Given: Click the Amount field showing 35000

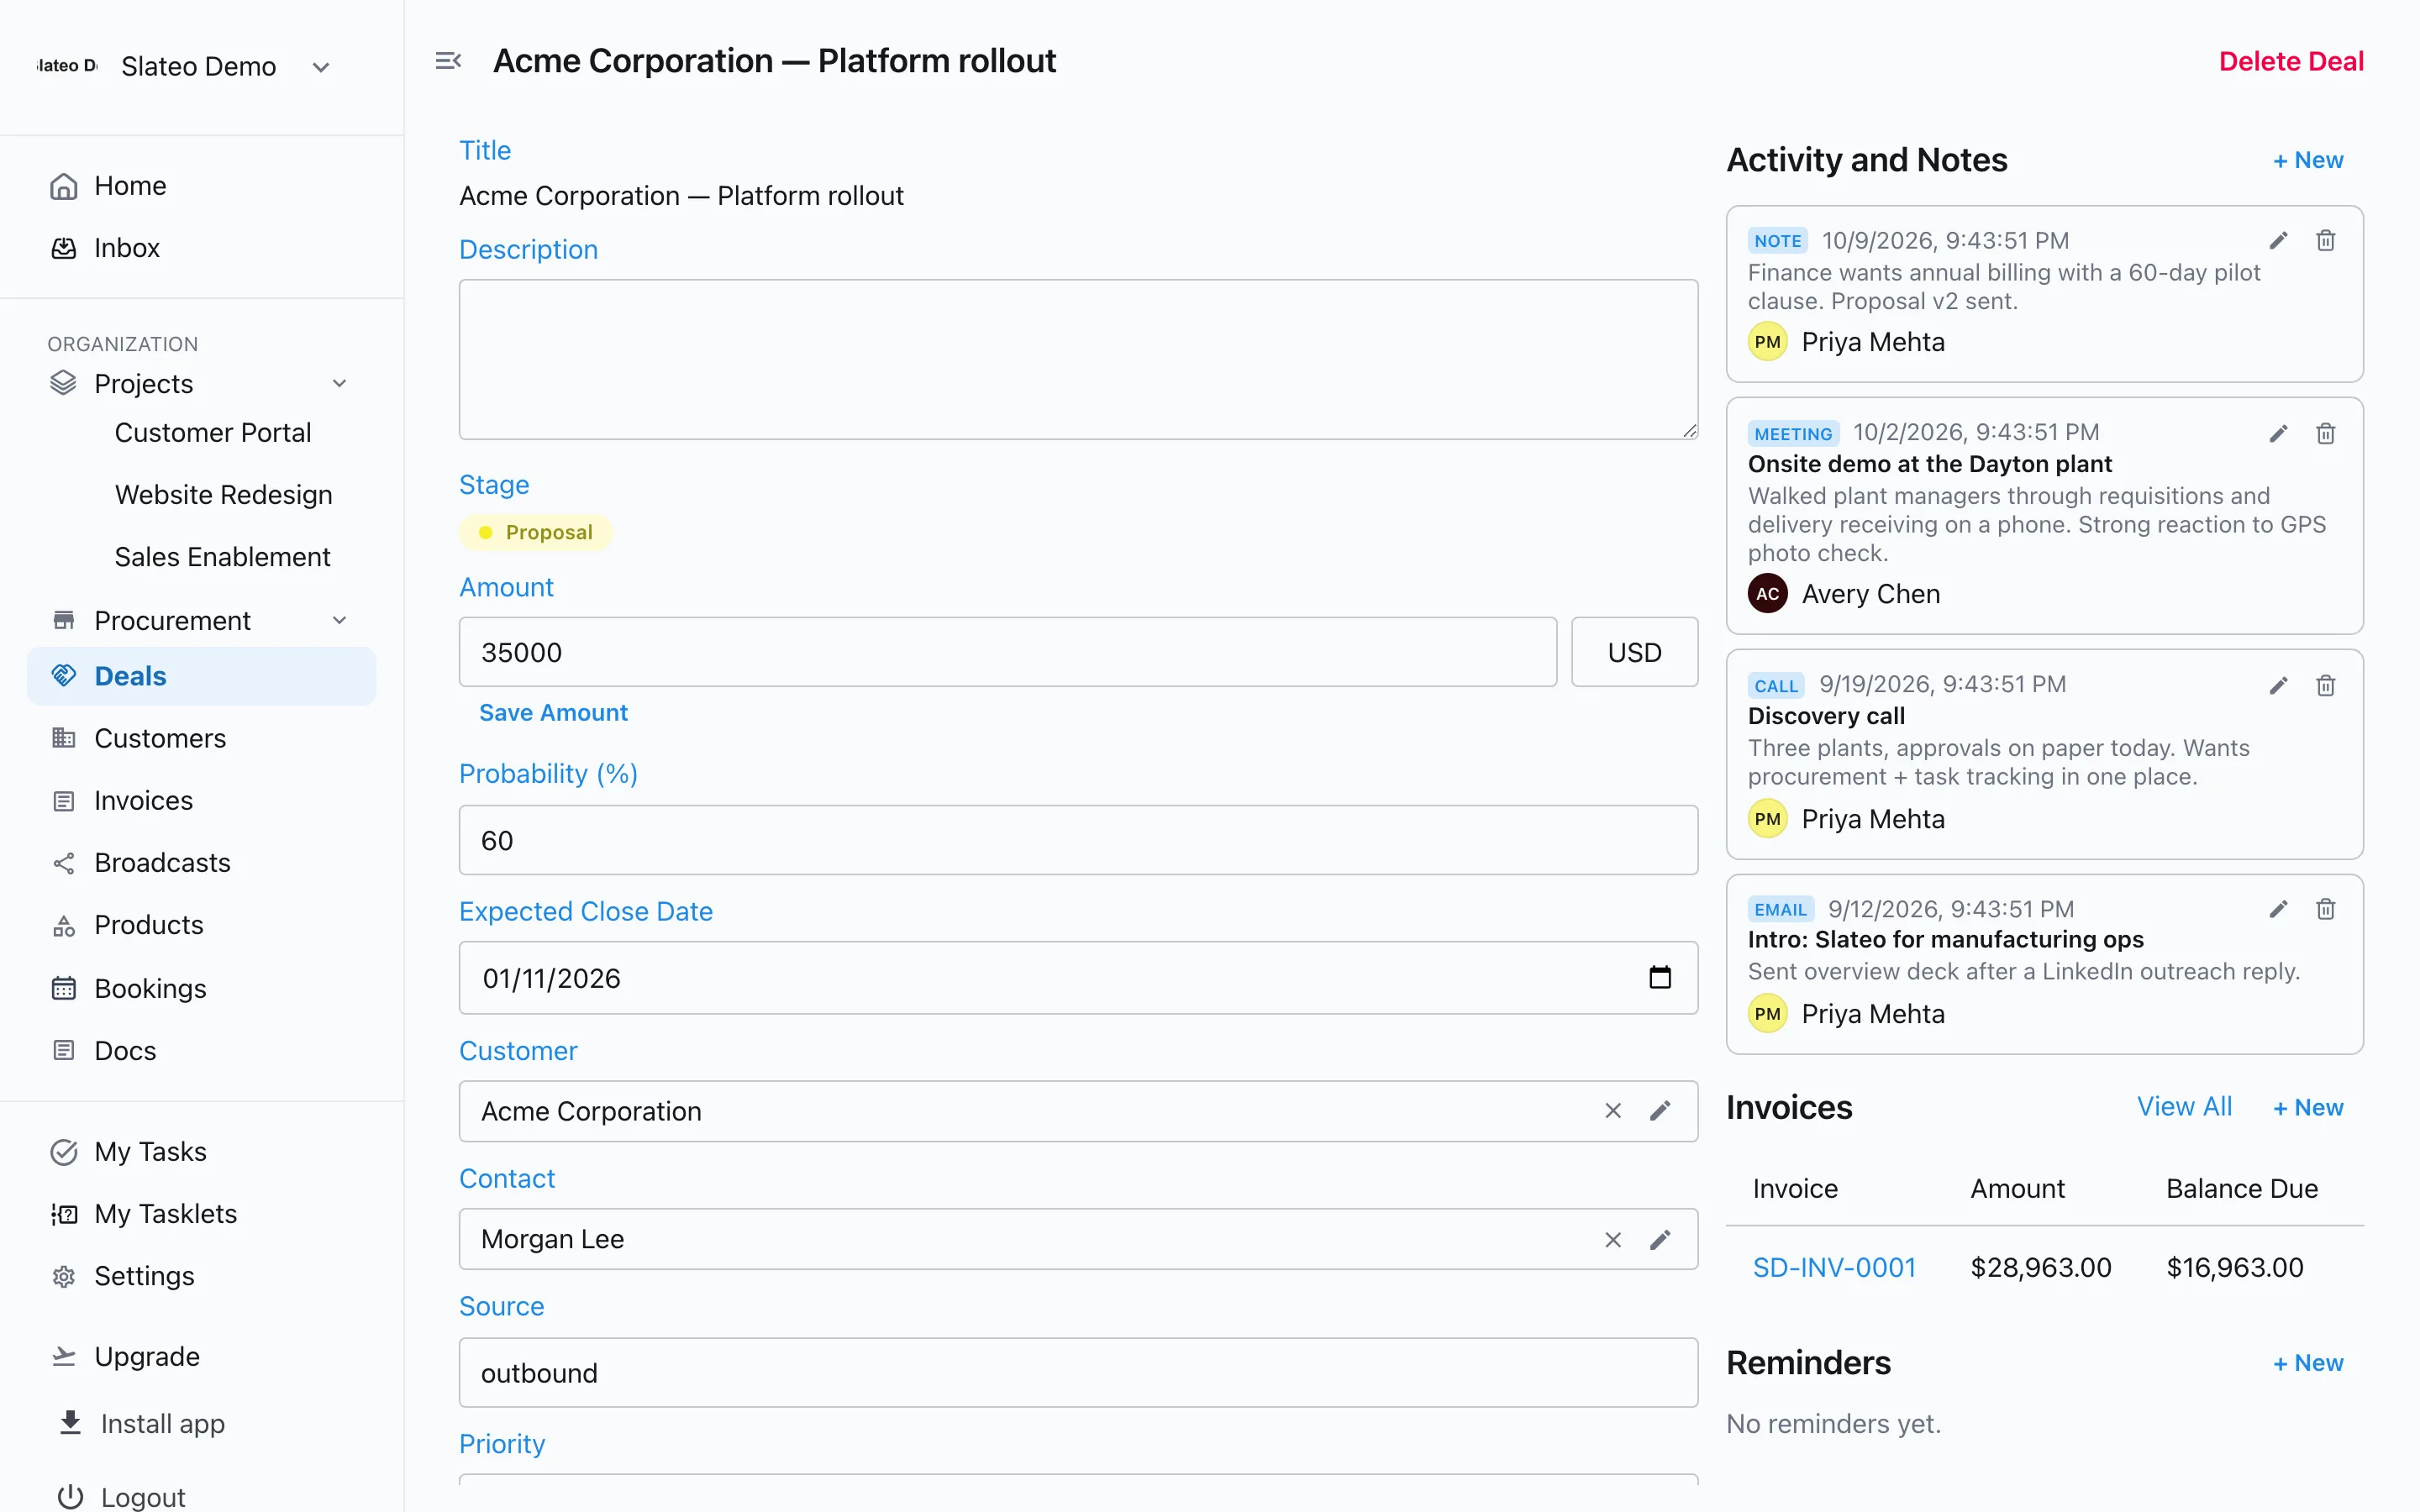Looking at the screenshot, I should (1008, 652).
